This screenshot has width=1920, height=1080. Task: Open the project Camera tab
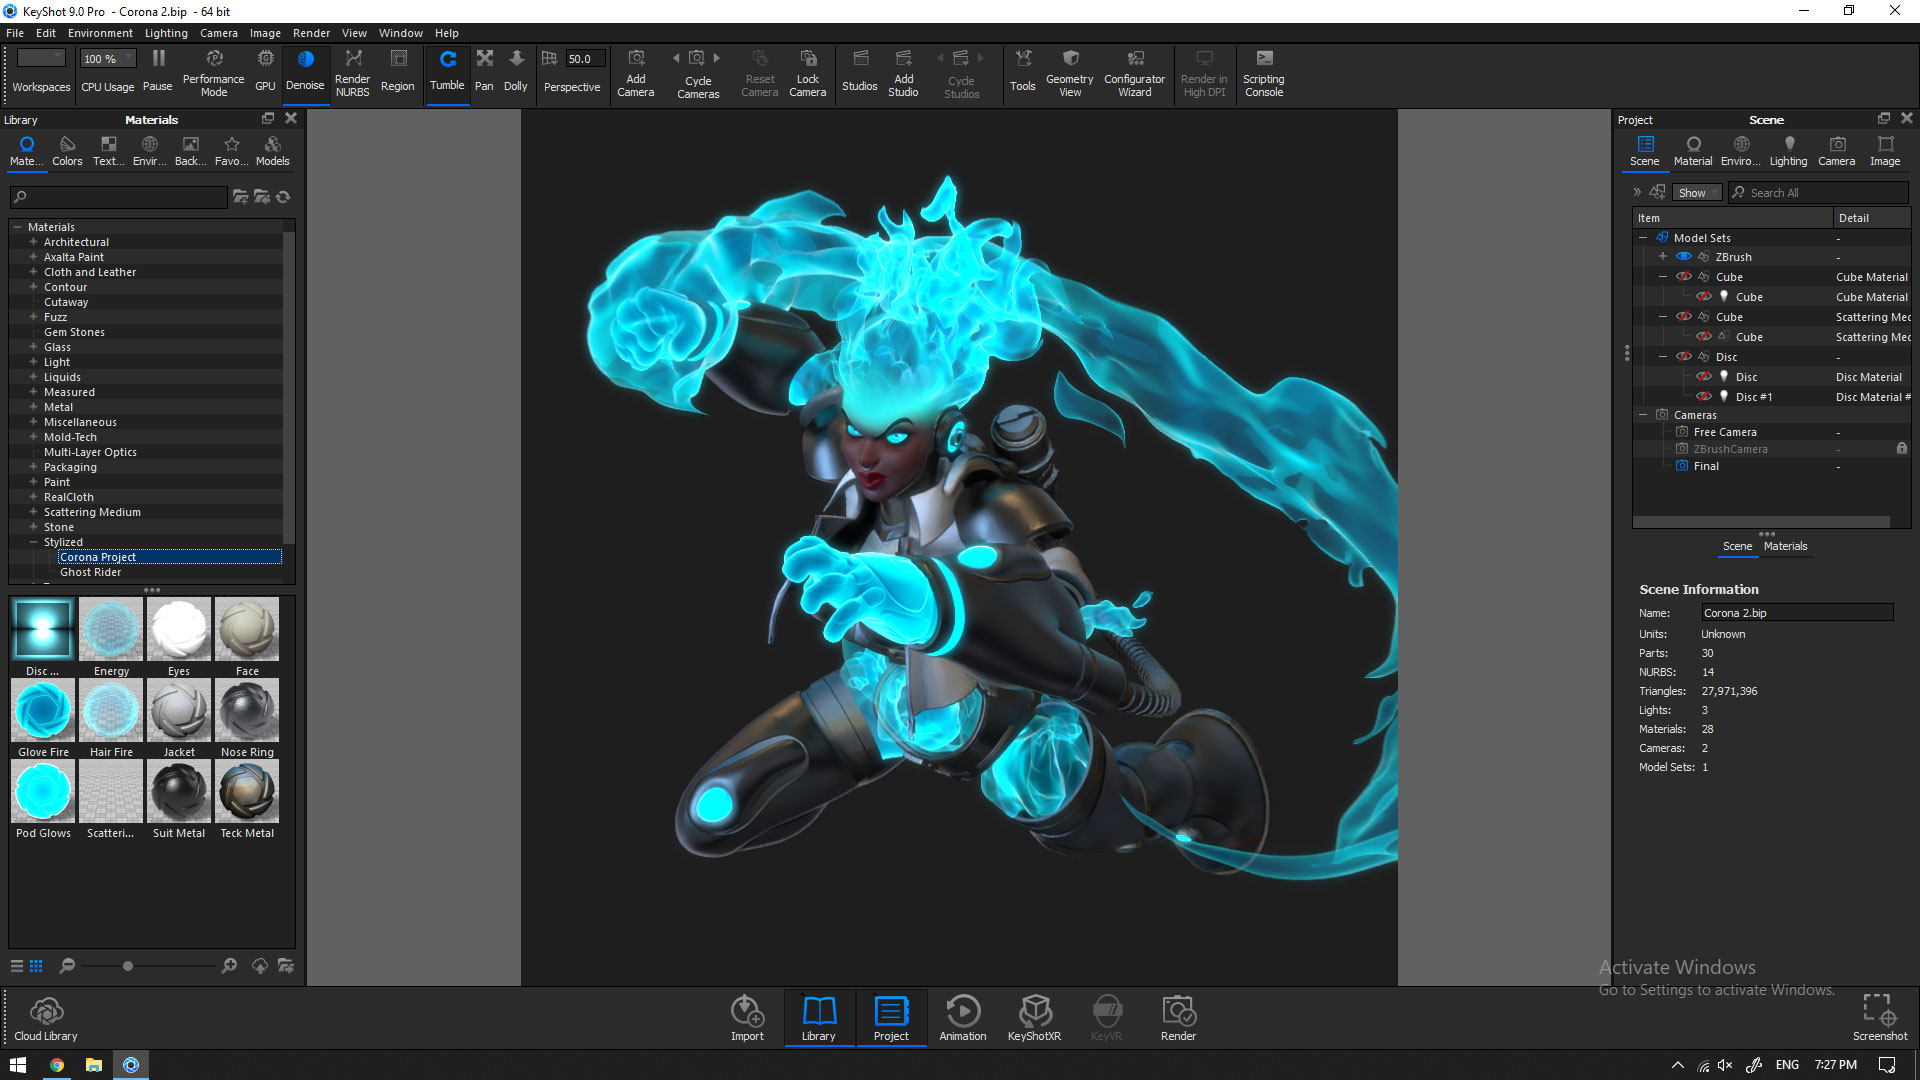point(1836,150)
